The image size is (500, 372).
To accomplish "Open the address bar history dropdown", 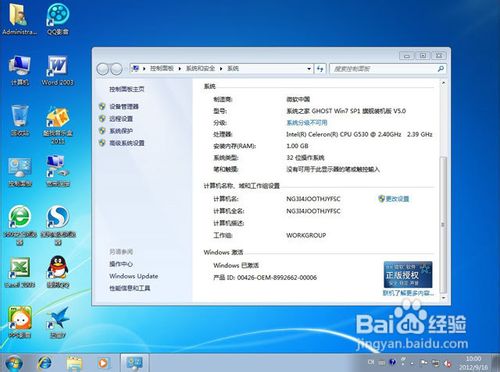I will tap(309, 69).
